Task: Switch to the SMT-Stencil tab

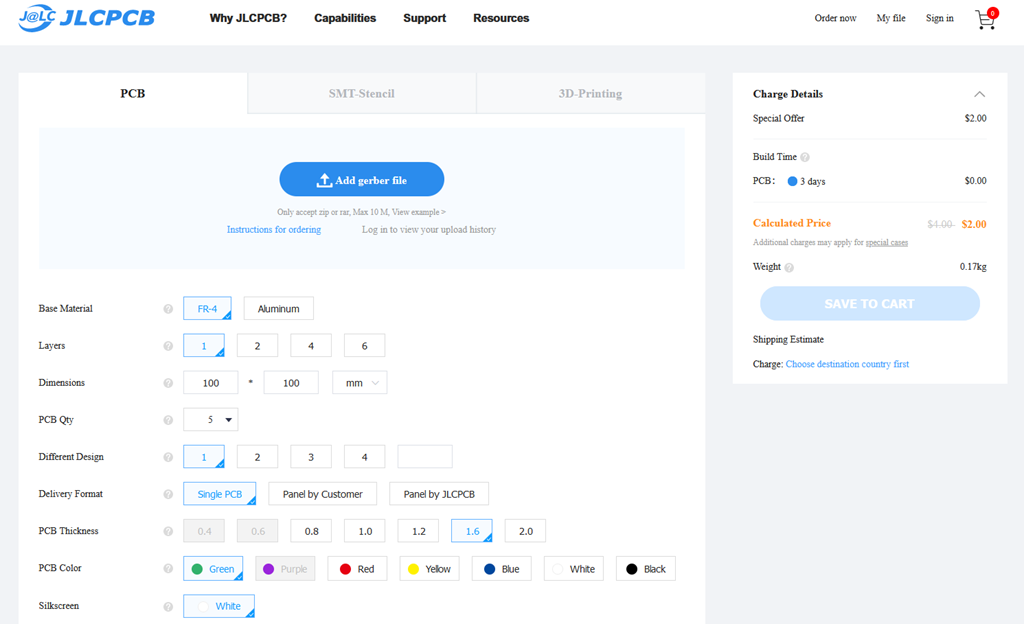Action: [x=361, y=94]
